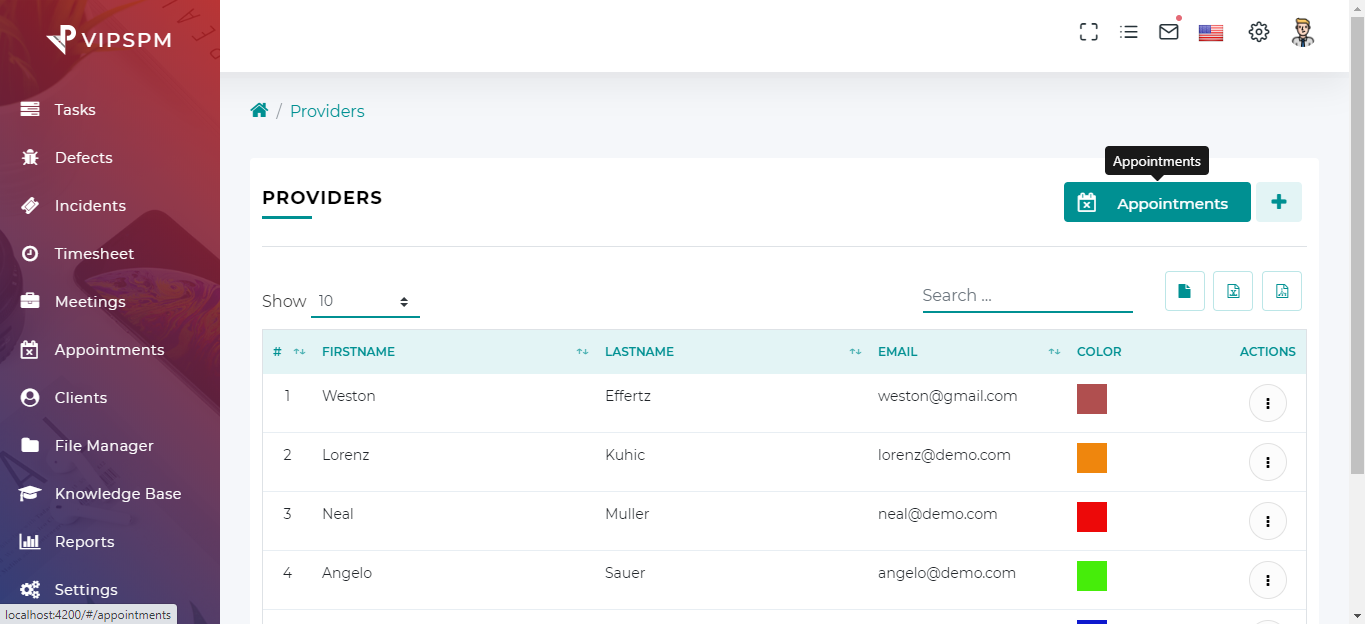Open the home breadcrumb icon
The width and height of the screenshot is (1365, 624).
click(259, 110)
